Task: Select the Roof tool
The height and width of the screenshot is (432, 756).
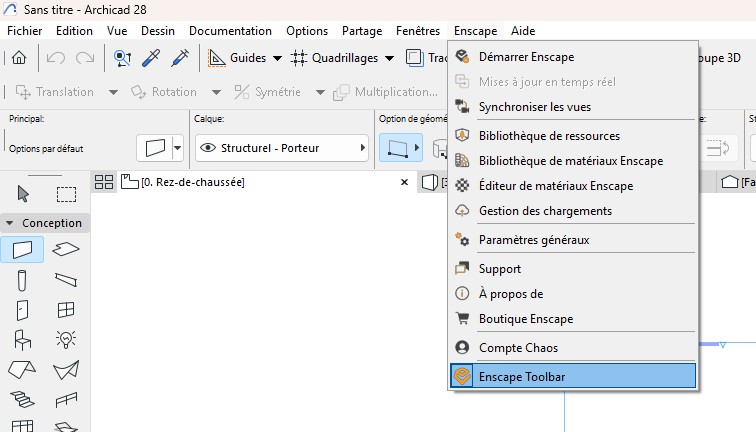Action: [x=22, y=370]
